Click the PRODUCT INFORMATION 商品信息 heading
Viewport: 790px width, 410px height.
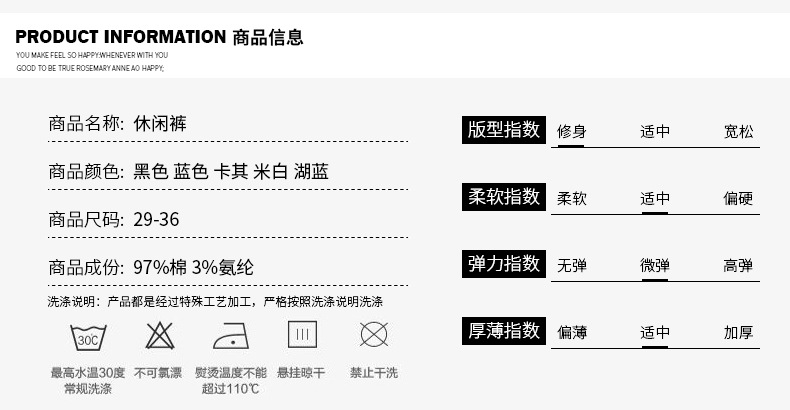tap(160, 38)
